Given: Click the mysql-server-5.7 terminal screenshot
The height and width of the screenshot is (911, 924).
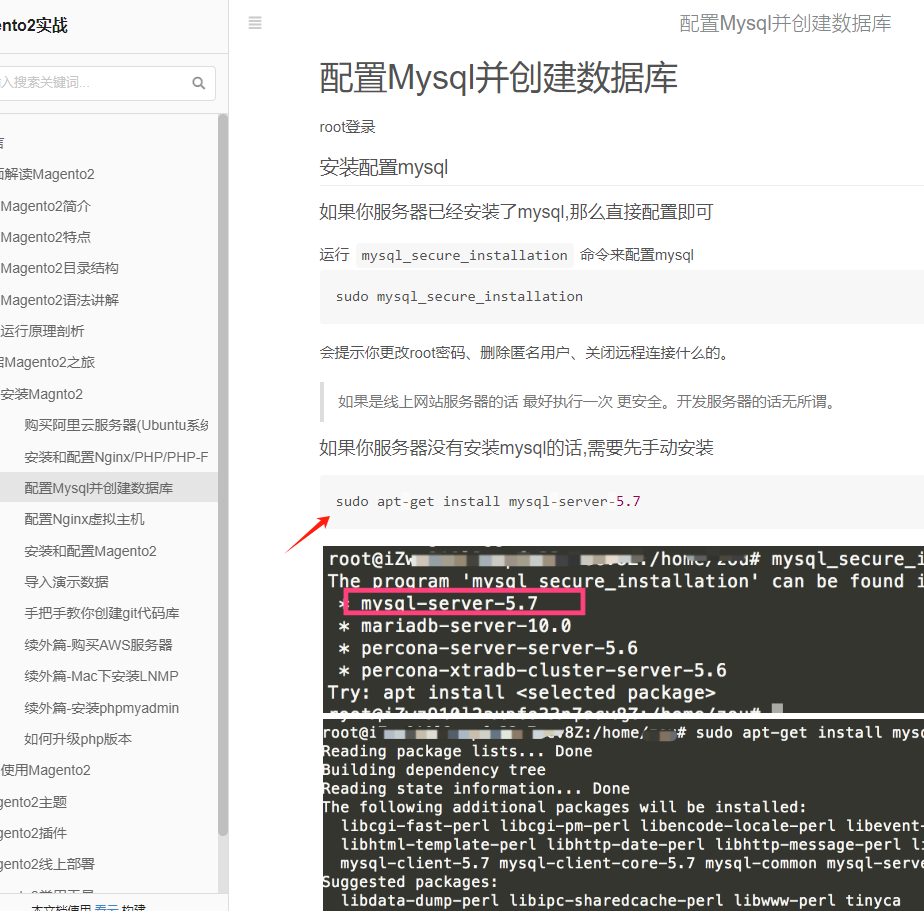Looking at the screenshot, I should (x=622, y=630).
